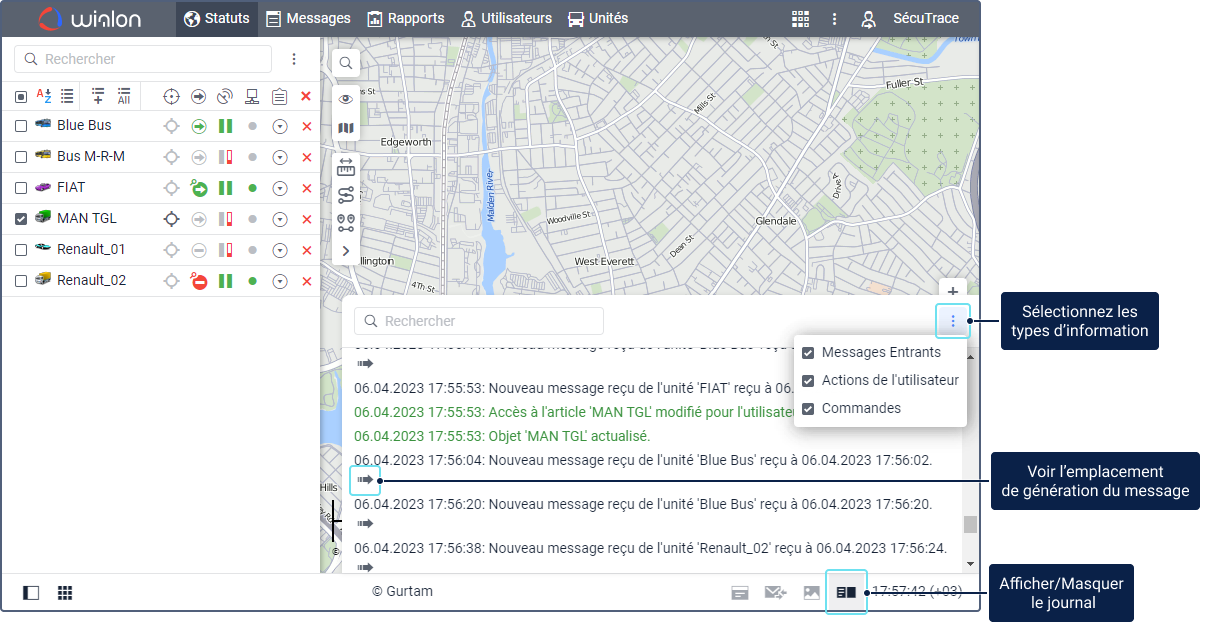This screenshot has height=624, width=1221.
Task: Click the show/hide log icon in bottom bar
Action: click(846, 592)
